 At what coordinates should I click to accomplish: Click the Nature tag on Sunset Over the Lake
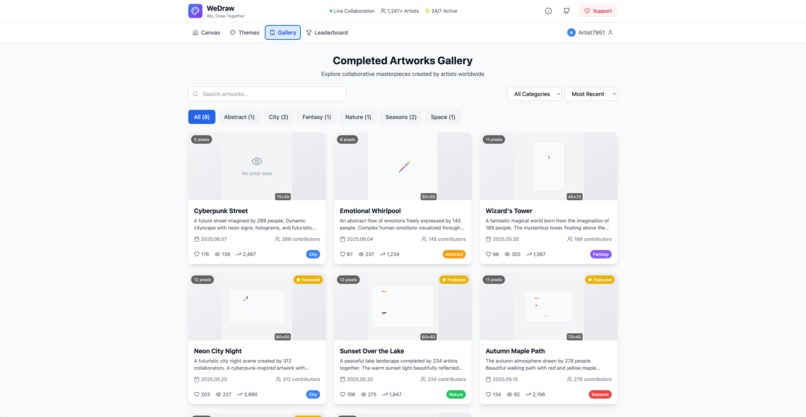(456, 394)
